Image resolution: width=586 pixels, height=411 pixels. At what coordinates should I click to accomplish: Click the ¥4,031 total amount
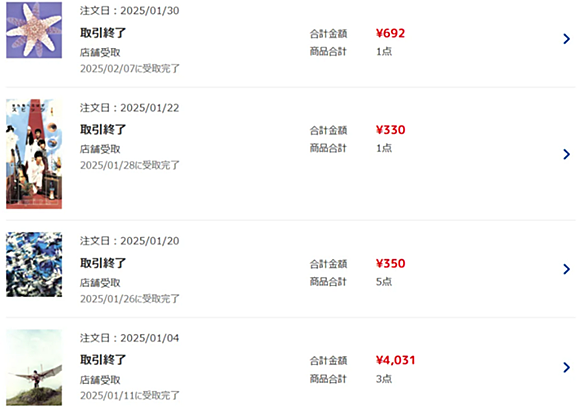point(395,360)
